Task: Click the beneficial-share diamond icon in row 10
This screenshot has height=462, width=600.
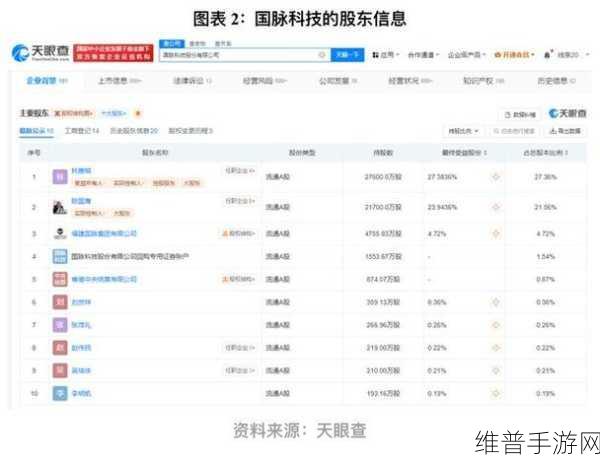Action: coord(496,393)
